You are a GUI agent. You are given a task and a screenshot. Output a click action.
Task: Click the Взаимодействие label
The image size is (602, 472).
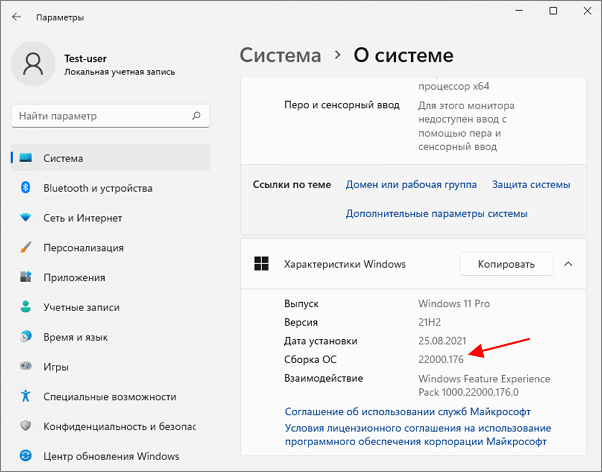pyautogui.click(x=323, y=378)
